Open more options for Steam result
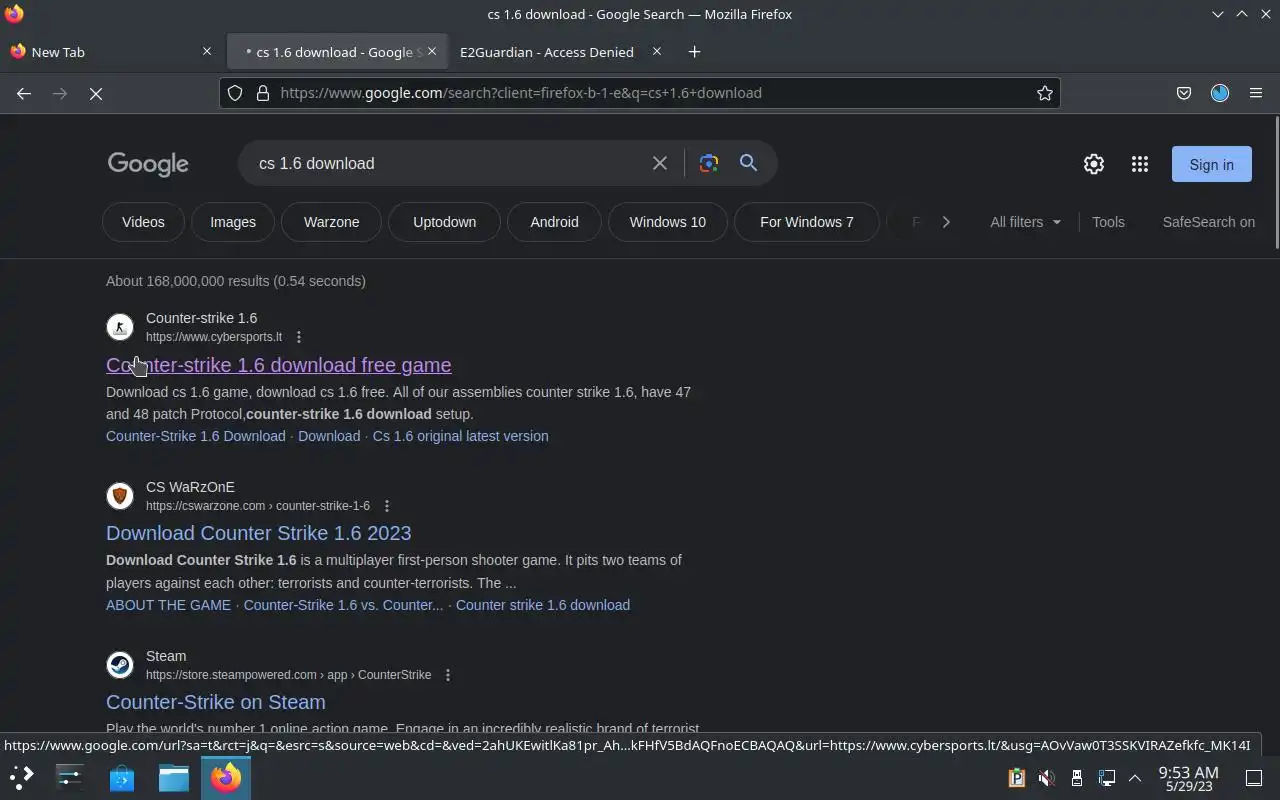 click(x=448, y=675)
